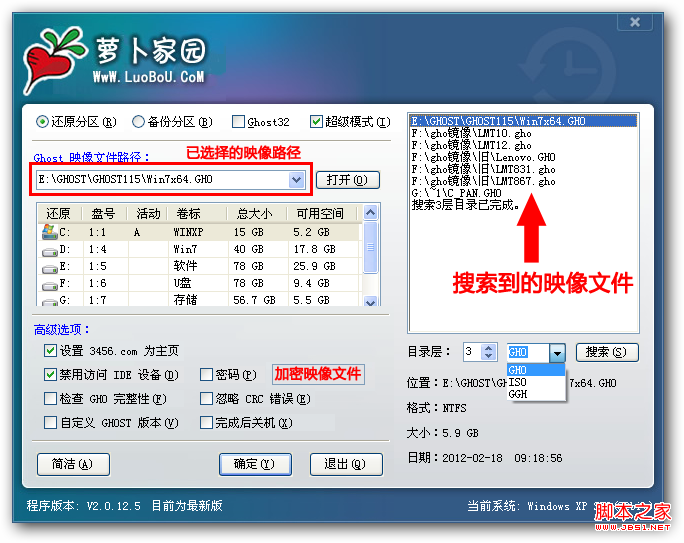Confirm with the 确定 button
This screenshot has height=543, width=684.
(x=255, y=464)
